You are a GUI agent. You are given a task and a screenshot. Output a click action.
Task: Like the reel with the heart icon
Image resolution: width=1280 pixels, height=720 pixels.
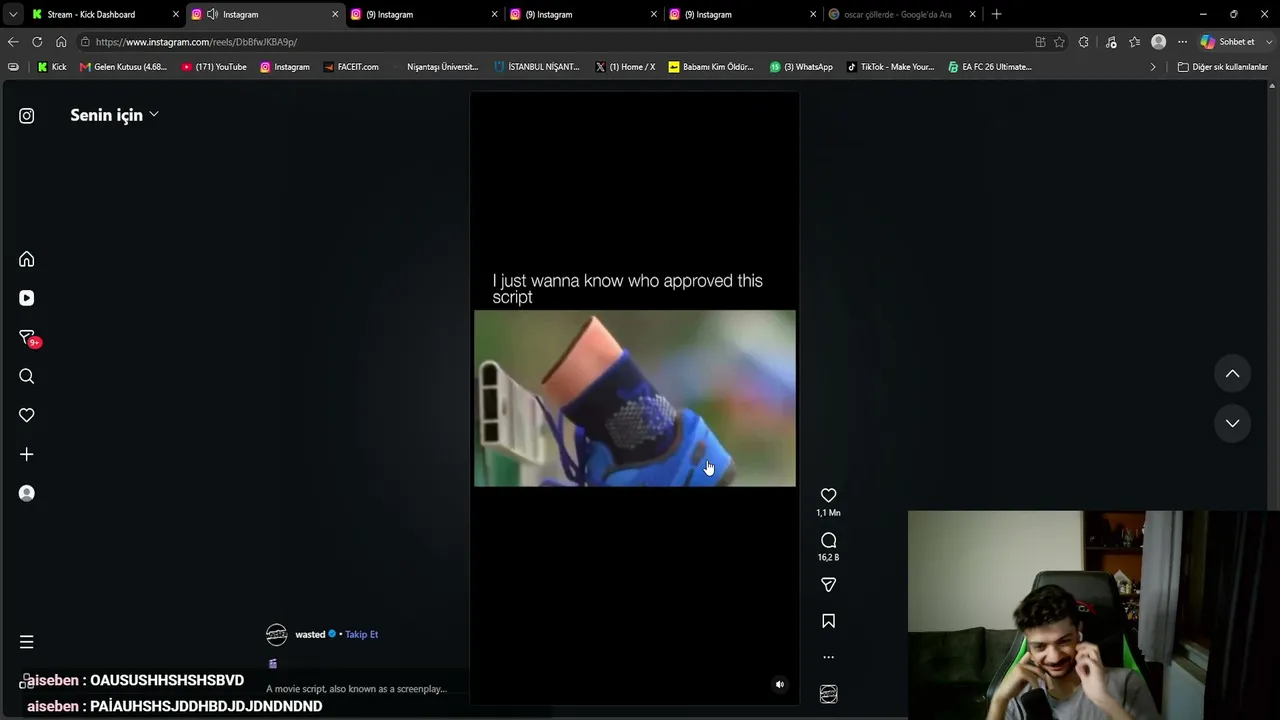(828, 495)
